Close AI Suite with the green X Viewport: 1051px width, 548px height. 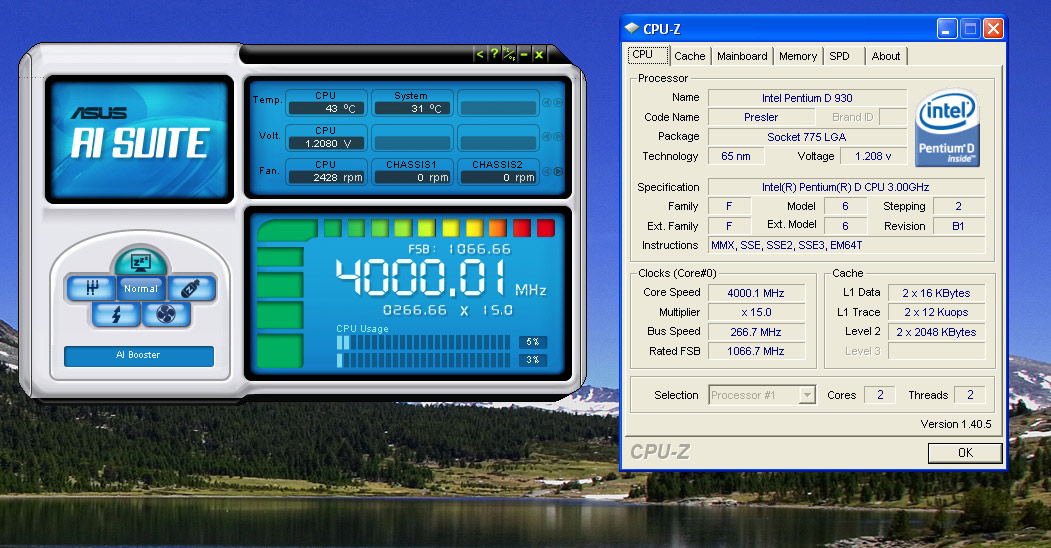click(x=539, y=54)
